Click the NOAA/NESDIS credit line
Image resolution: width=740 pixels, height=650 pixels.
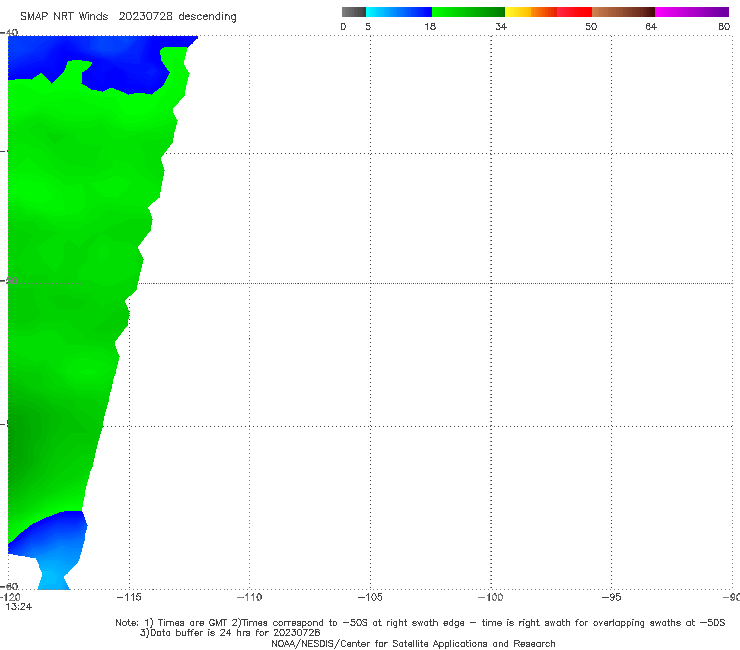(413, 643)
